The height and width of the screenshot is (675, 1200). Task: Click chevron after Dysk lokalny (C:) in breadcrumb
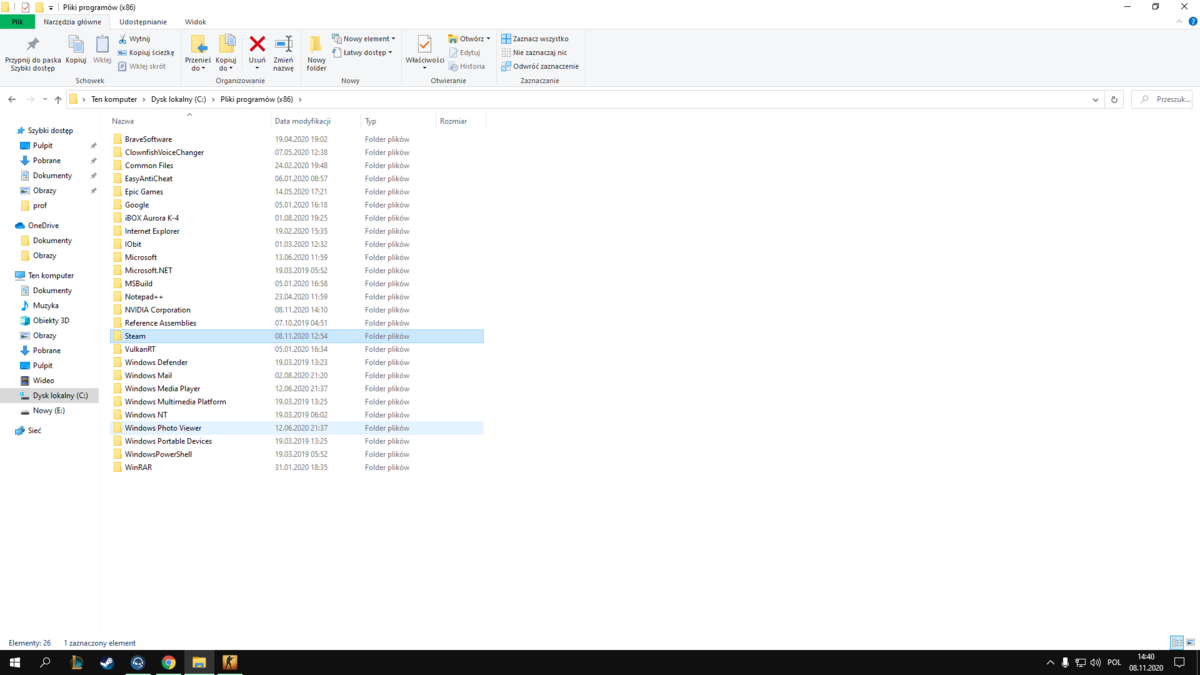click(x=213, y=100)
